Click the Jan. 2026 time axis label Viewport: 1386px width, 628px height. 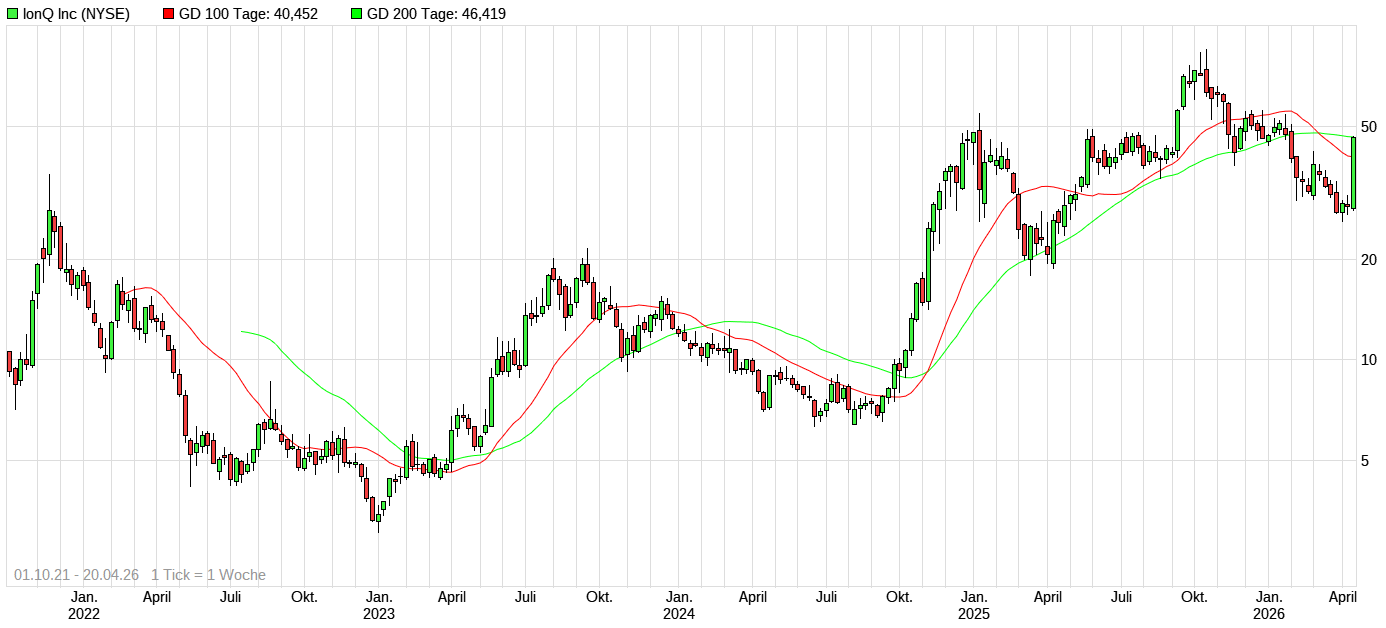[1269, 605]
